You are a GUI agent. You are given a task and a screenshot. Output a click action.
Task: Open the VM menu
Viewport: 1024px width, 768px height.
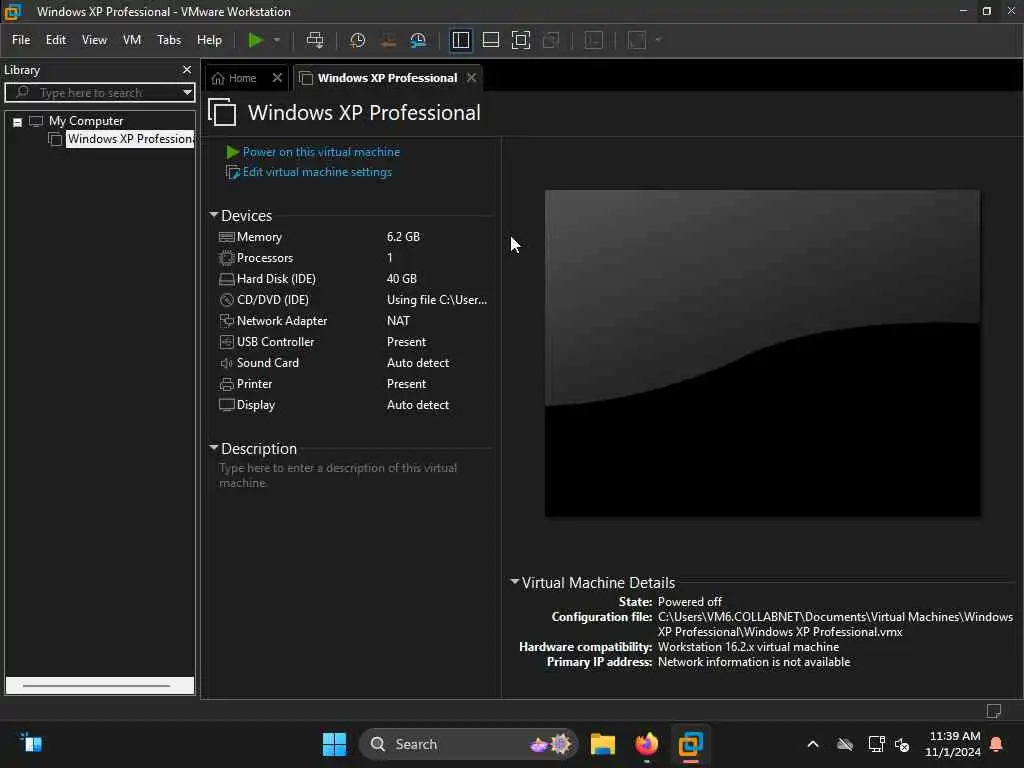pos(132,40)
